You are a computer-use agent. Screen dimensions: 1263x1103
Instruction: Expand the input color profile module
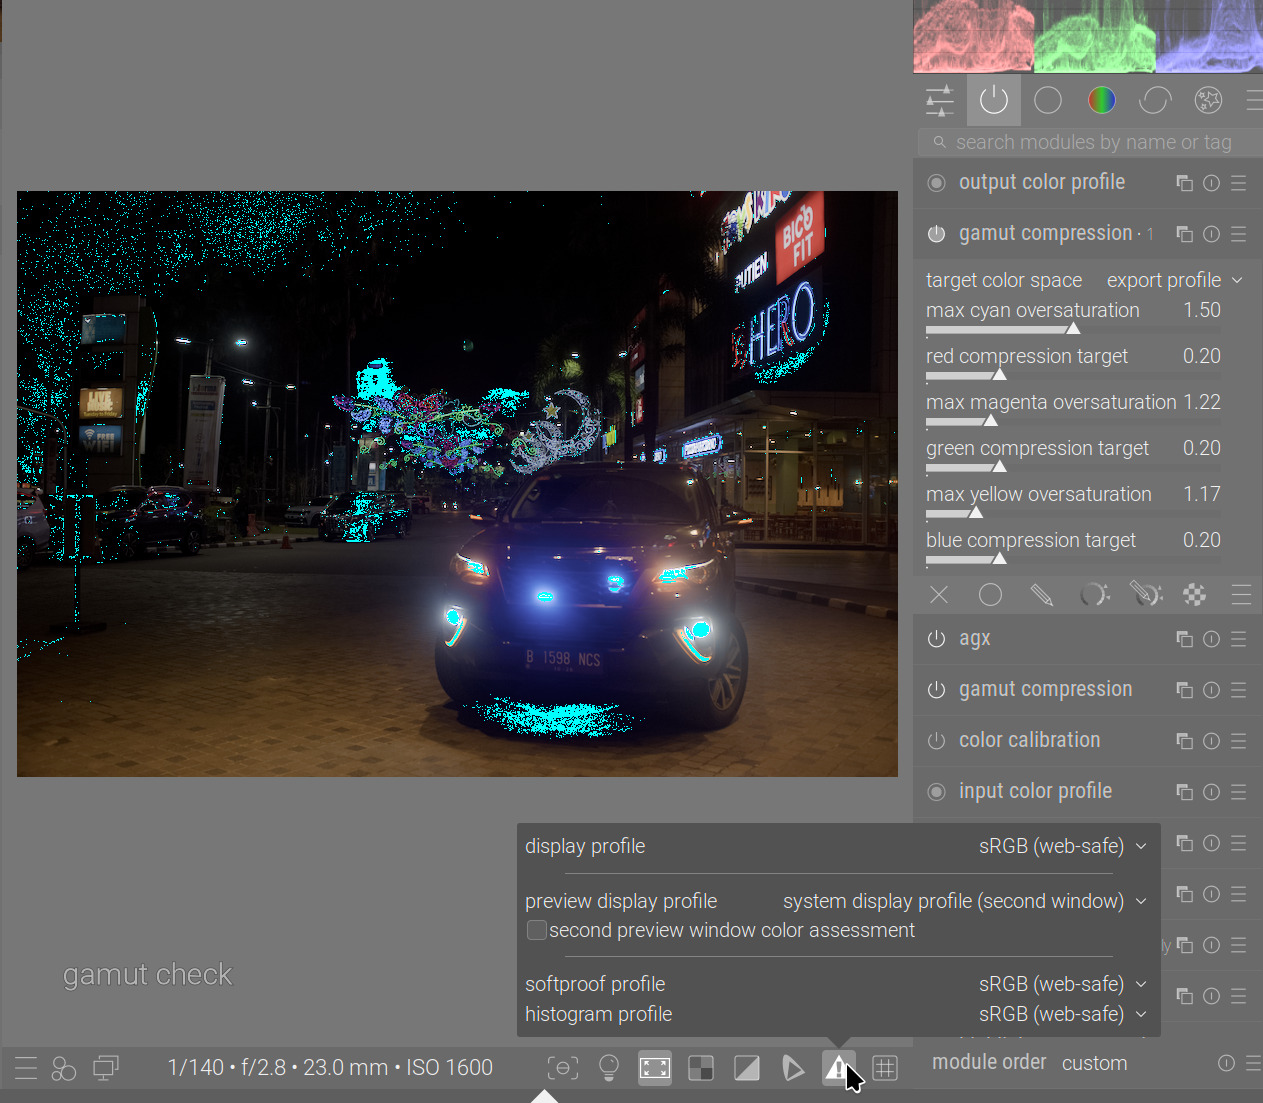(1035, 791)
